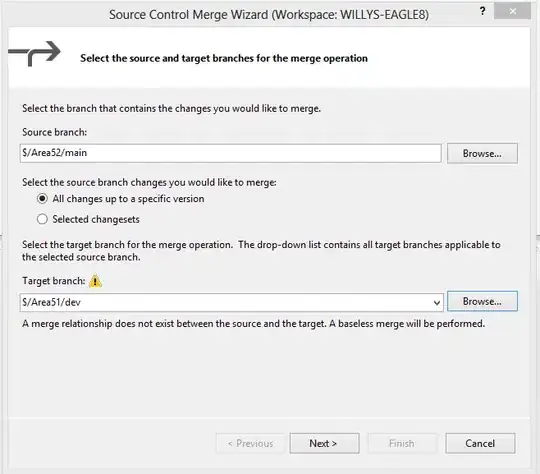Expand the Target branch dropdown arrow

437,303
